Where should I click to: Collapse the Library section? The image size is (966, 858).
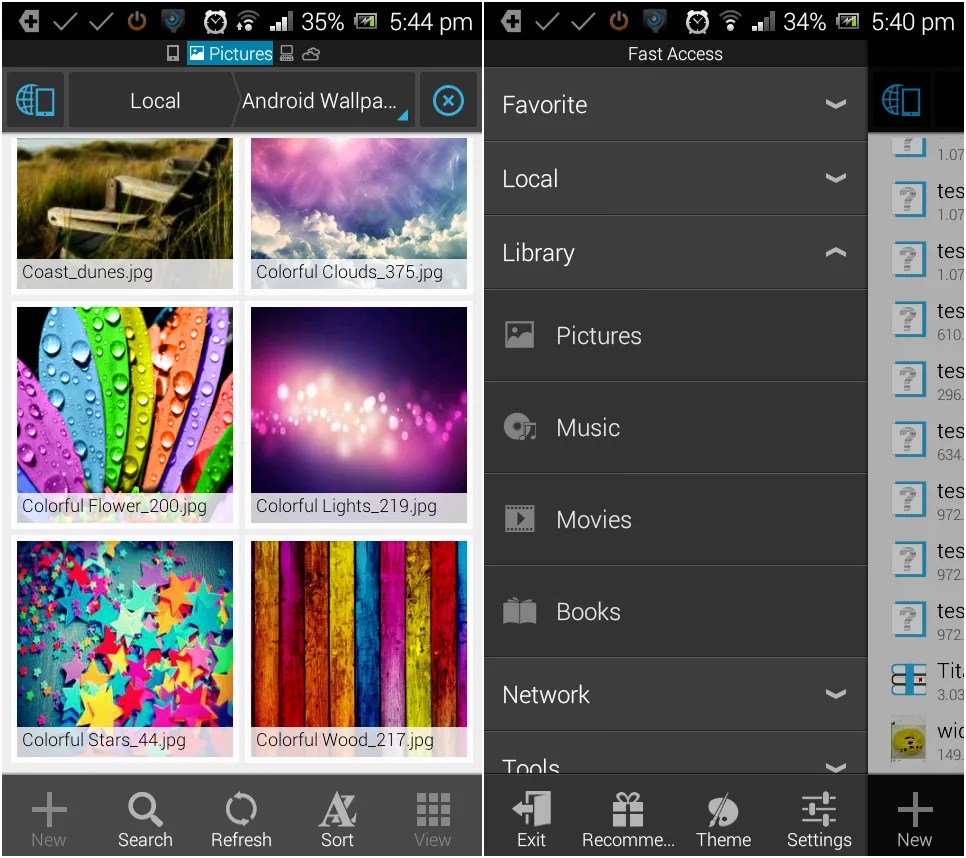(x=836, y=253)
